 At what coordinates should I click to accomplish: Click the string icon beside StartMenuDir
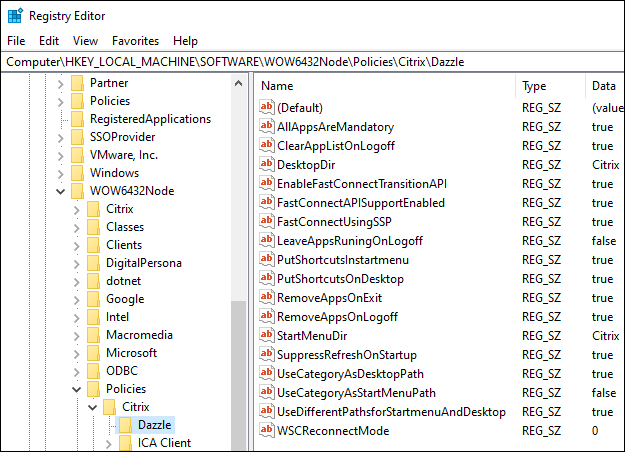267,336
